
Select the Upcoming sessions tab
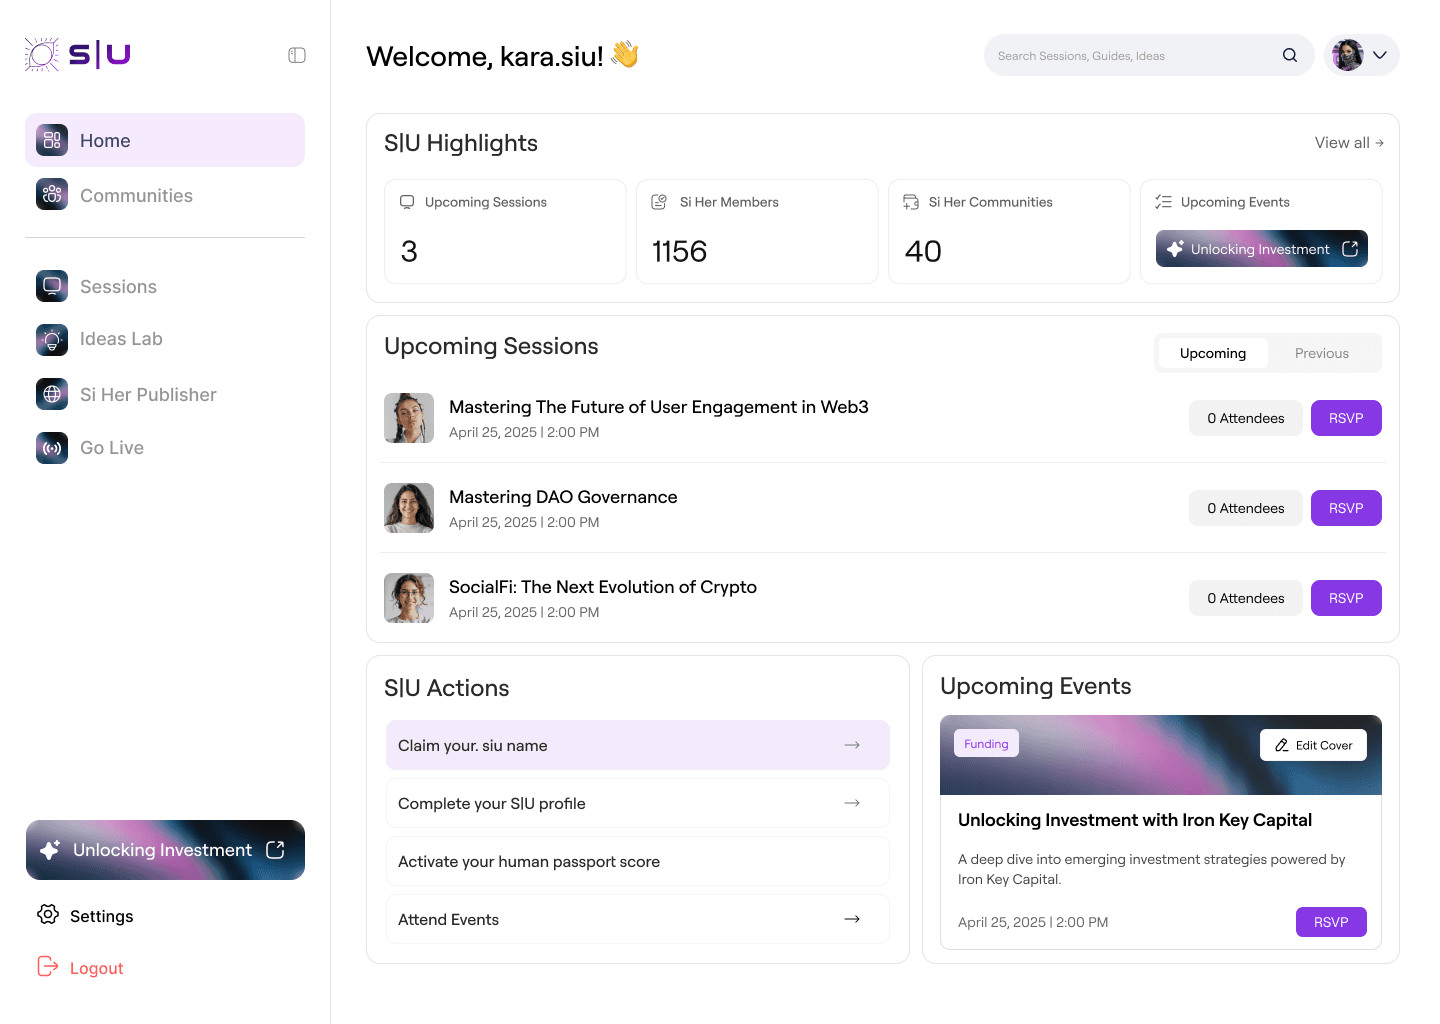pyautogui.click(x=1212, y=353)
